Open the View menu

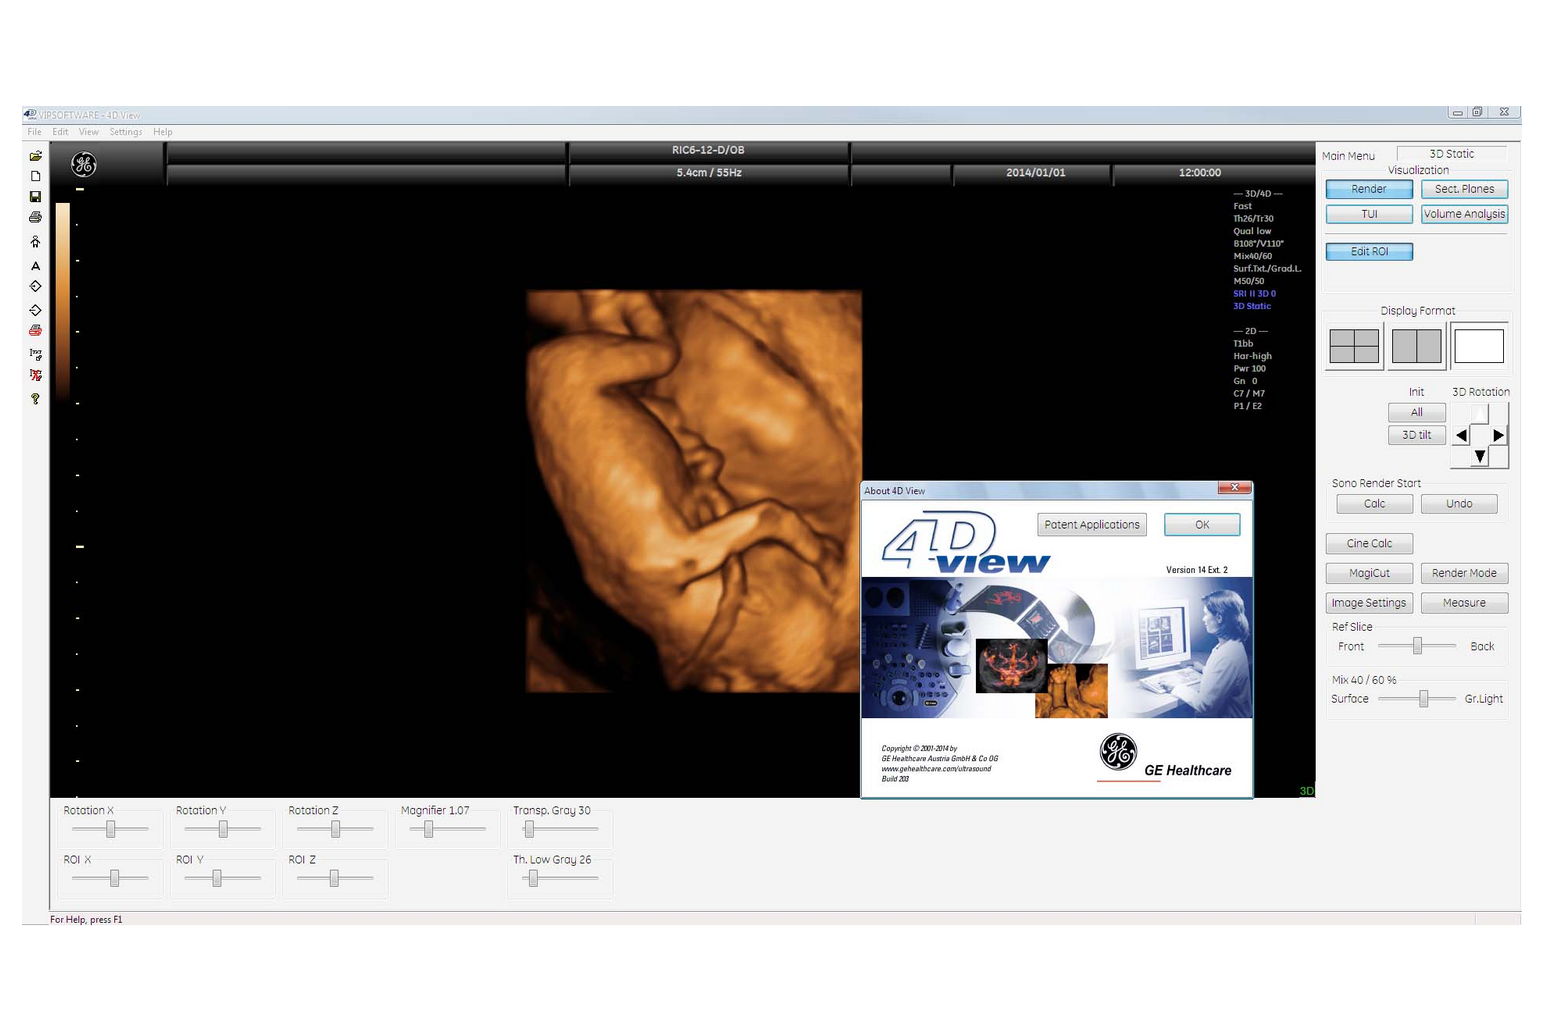point(89,132)
